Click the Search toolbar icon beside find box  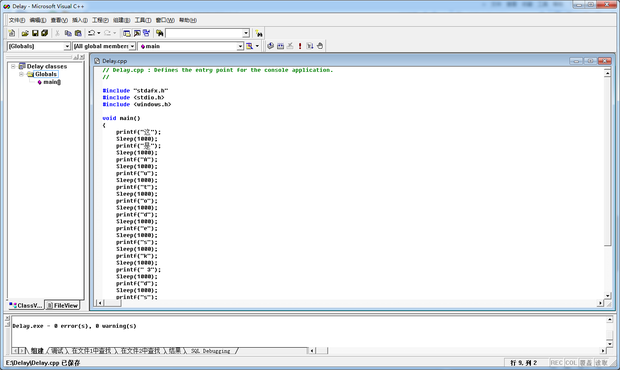259,34
